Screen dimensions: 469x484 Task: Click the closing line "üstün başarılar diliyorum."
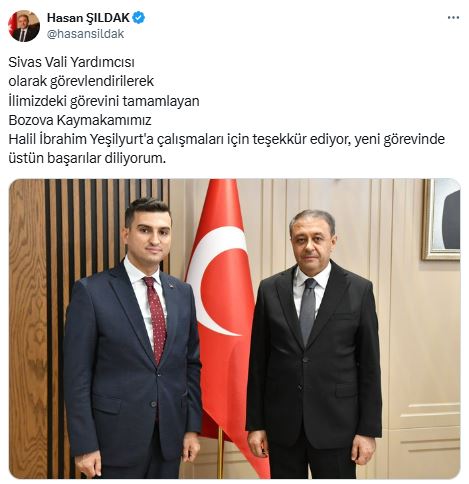point(87,158)
